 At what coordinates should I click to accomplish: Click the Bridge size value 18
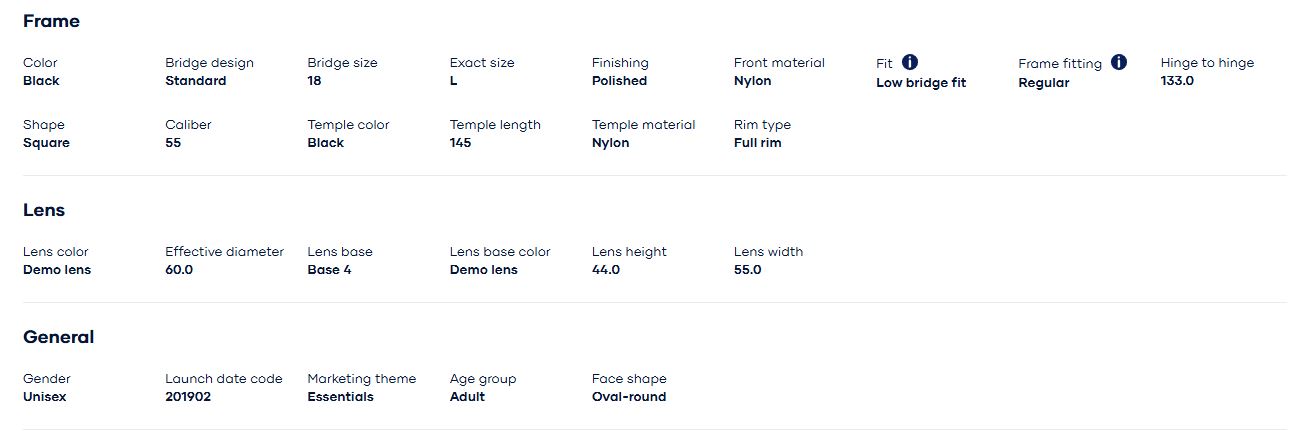(x=314, y=81)
